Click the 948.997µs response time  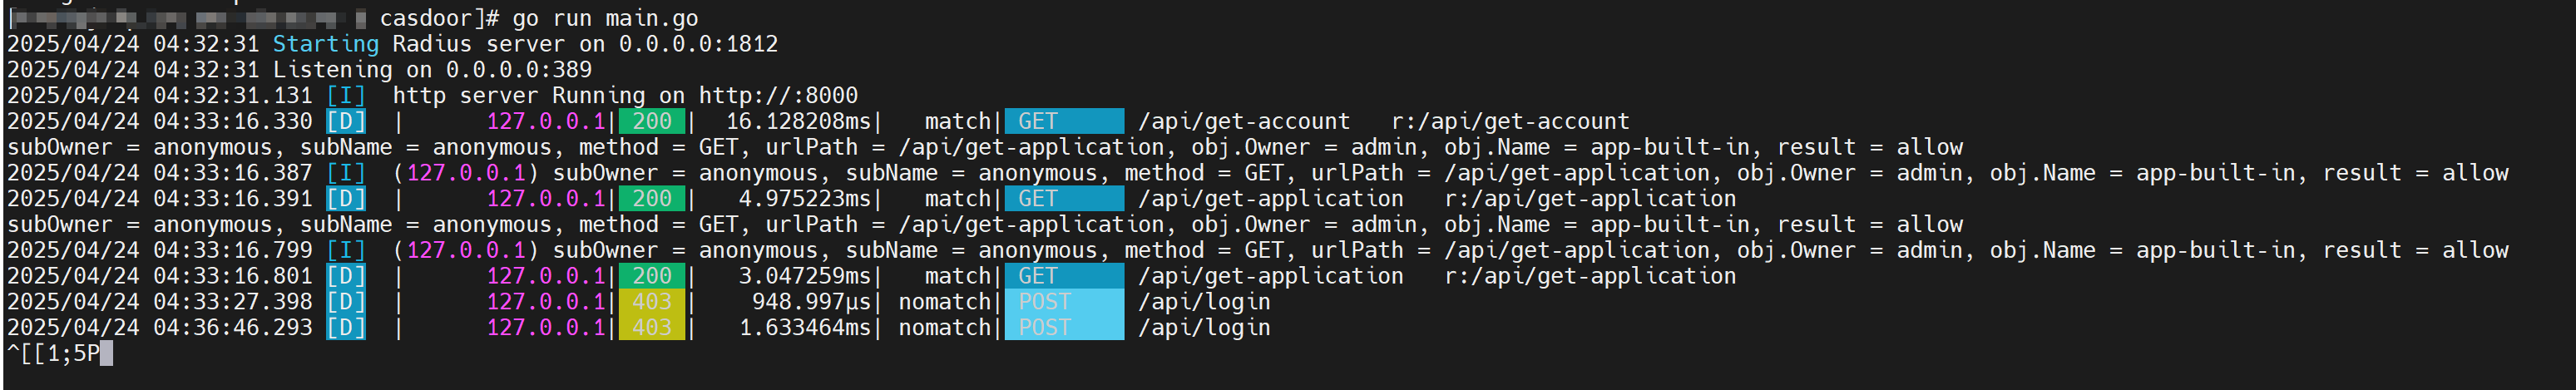coord(811,302)
